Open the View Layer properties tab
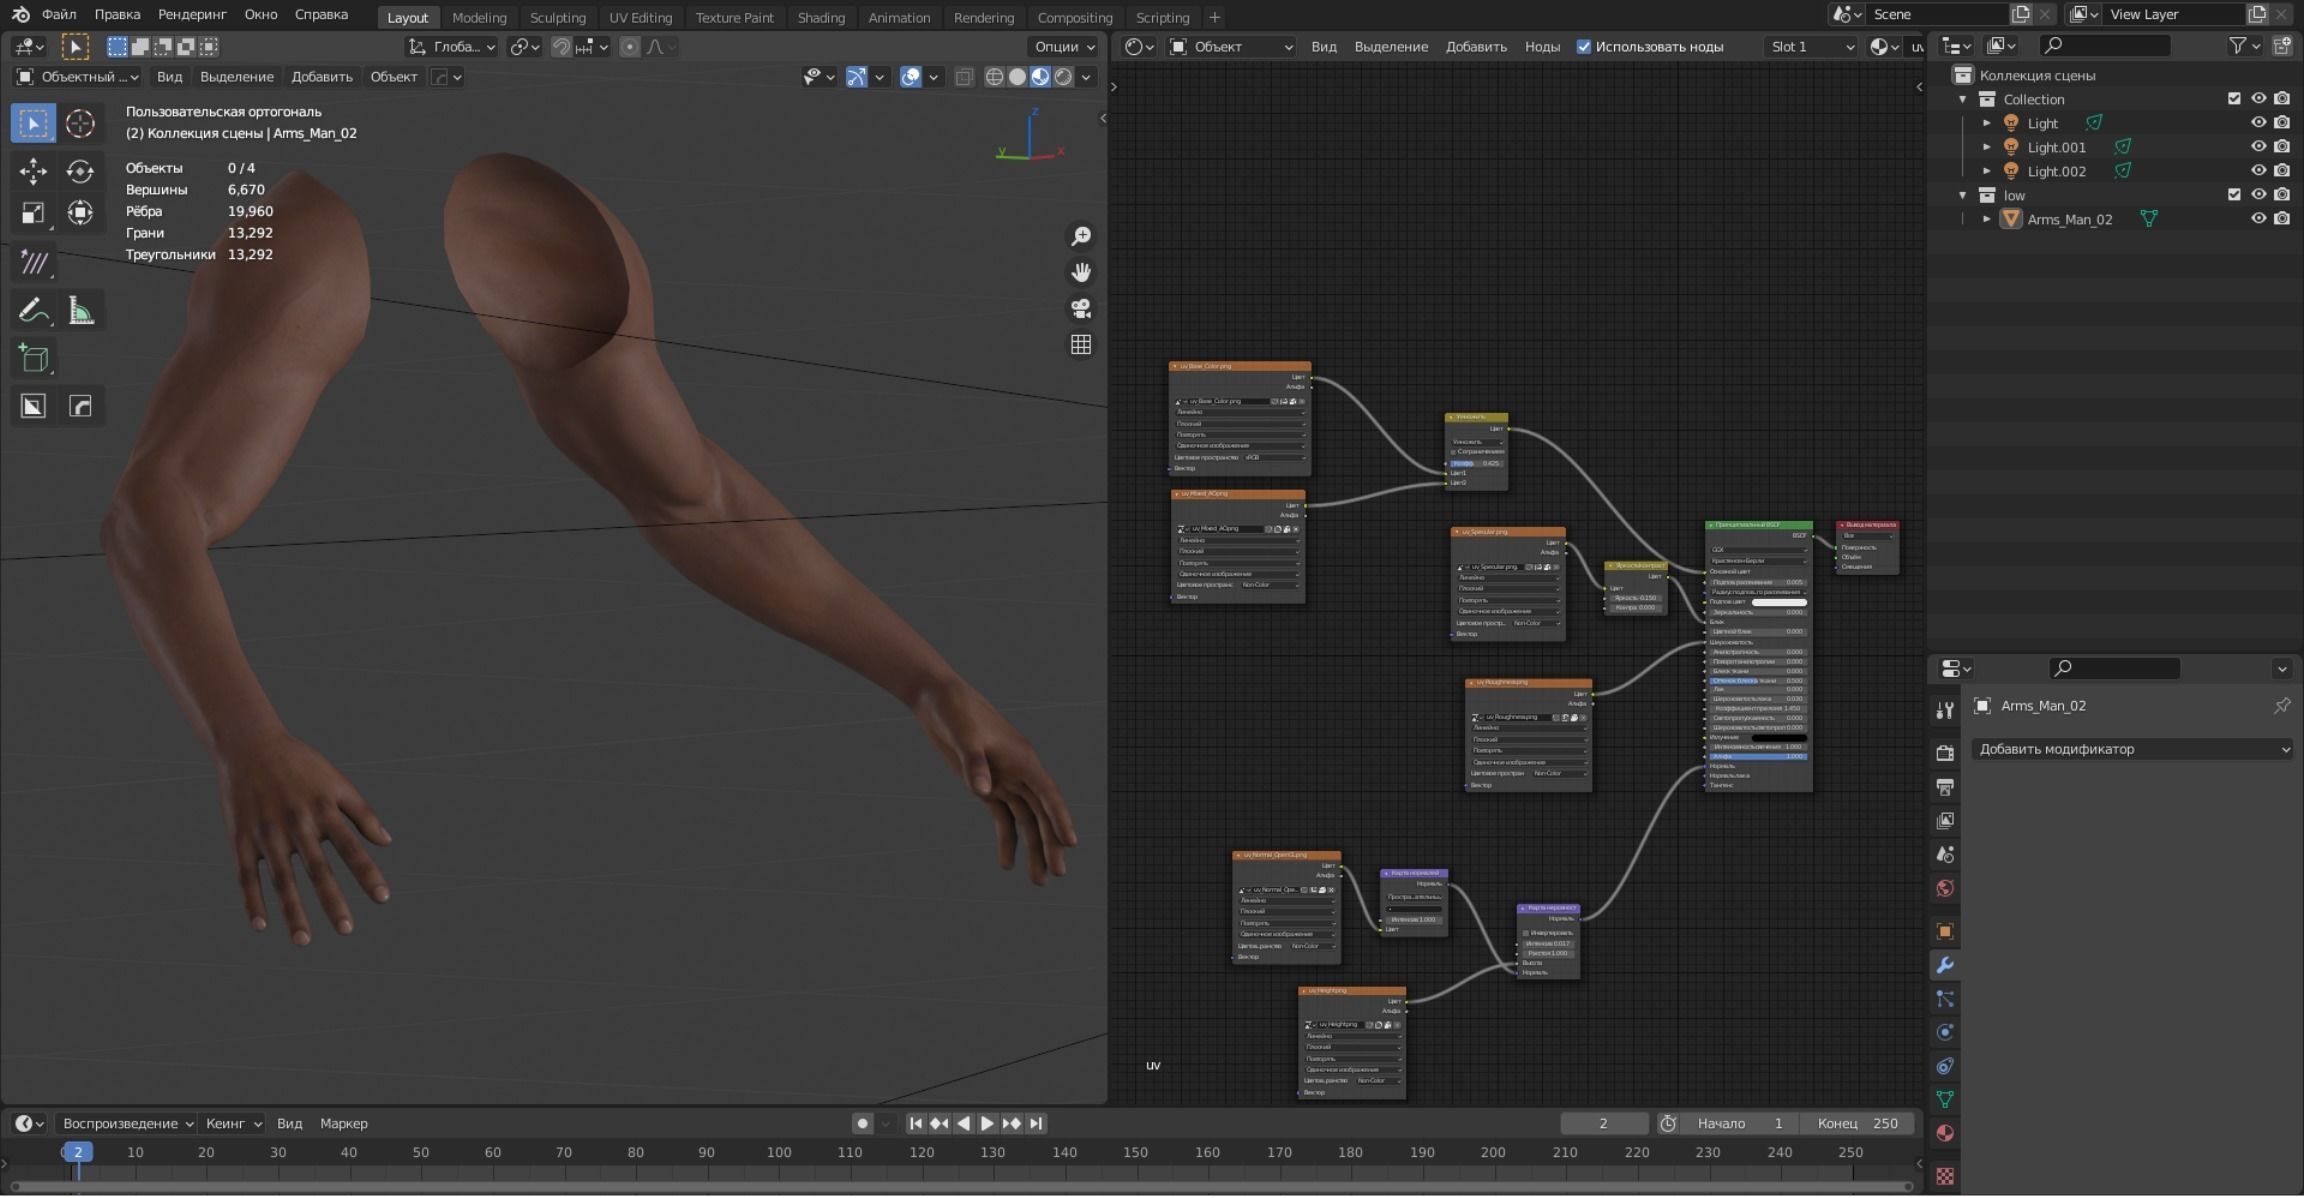The width and height of the screenshot is (2304, 1198). [1945, 820]
